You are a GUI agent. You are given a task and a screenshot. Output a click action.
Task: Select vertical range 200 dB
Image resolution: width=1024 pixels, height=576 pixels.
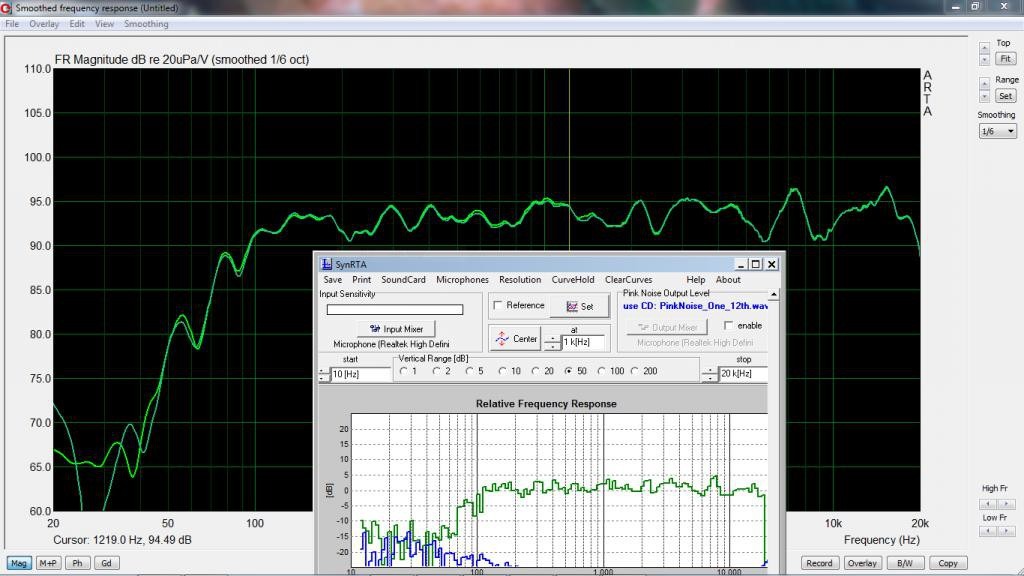click(x=634, y=371)
